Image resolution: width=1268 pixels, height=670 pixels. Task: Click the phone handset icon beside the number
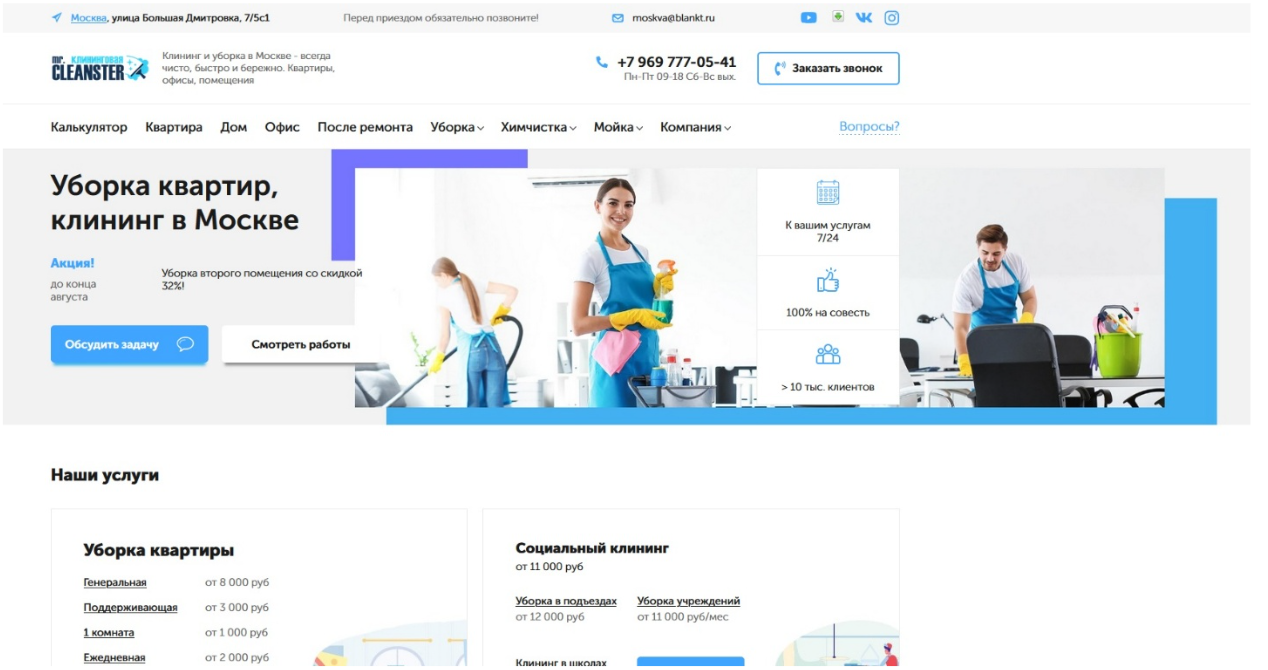coord(602,62)
